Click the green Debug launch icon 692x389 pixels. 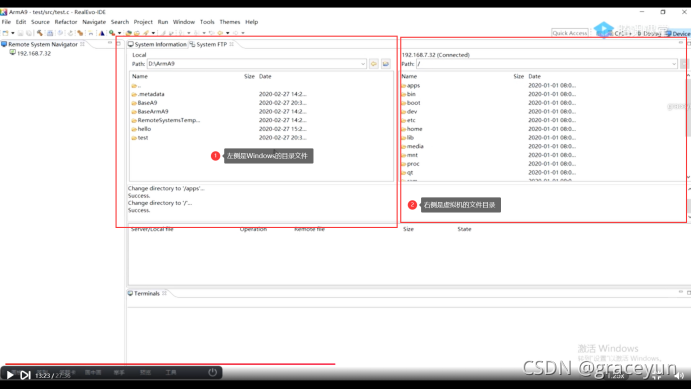tap(112, 33)
